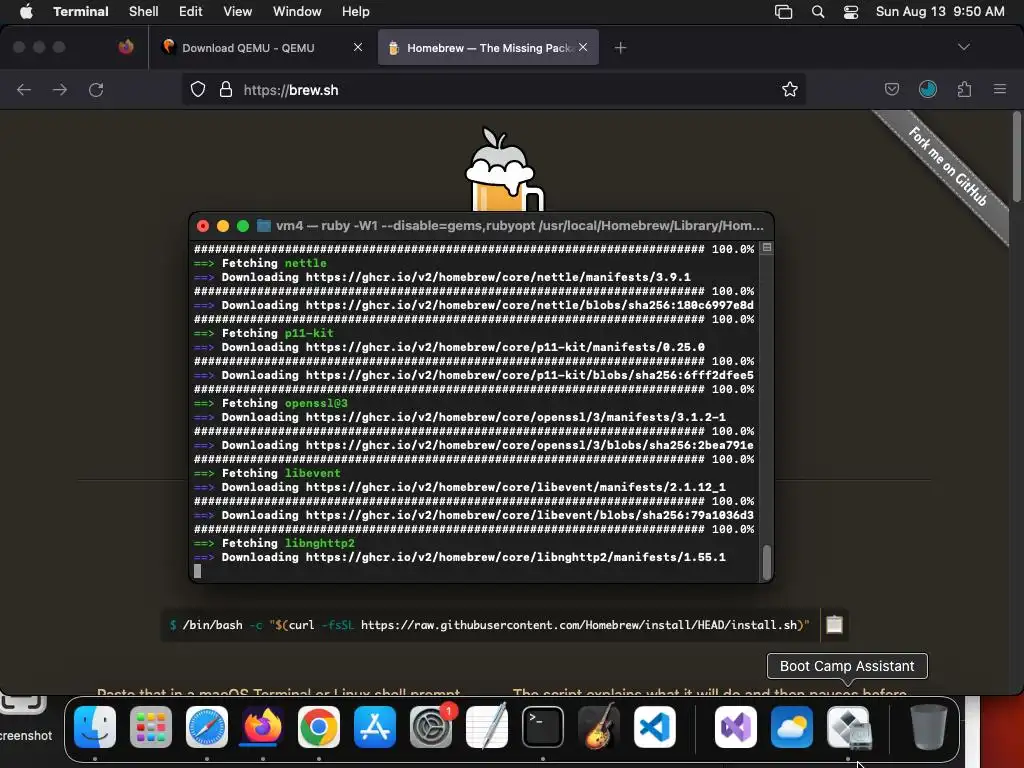This screenshot has width=1024, height=768.
Task: Open Visual Studio purple icon in dock
Action: point(736,727)
